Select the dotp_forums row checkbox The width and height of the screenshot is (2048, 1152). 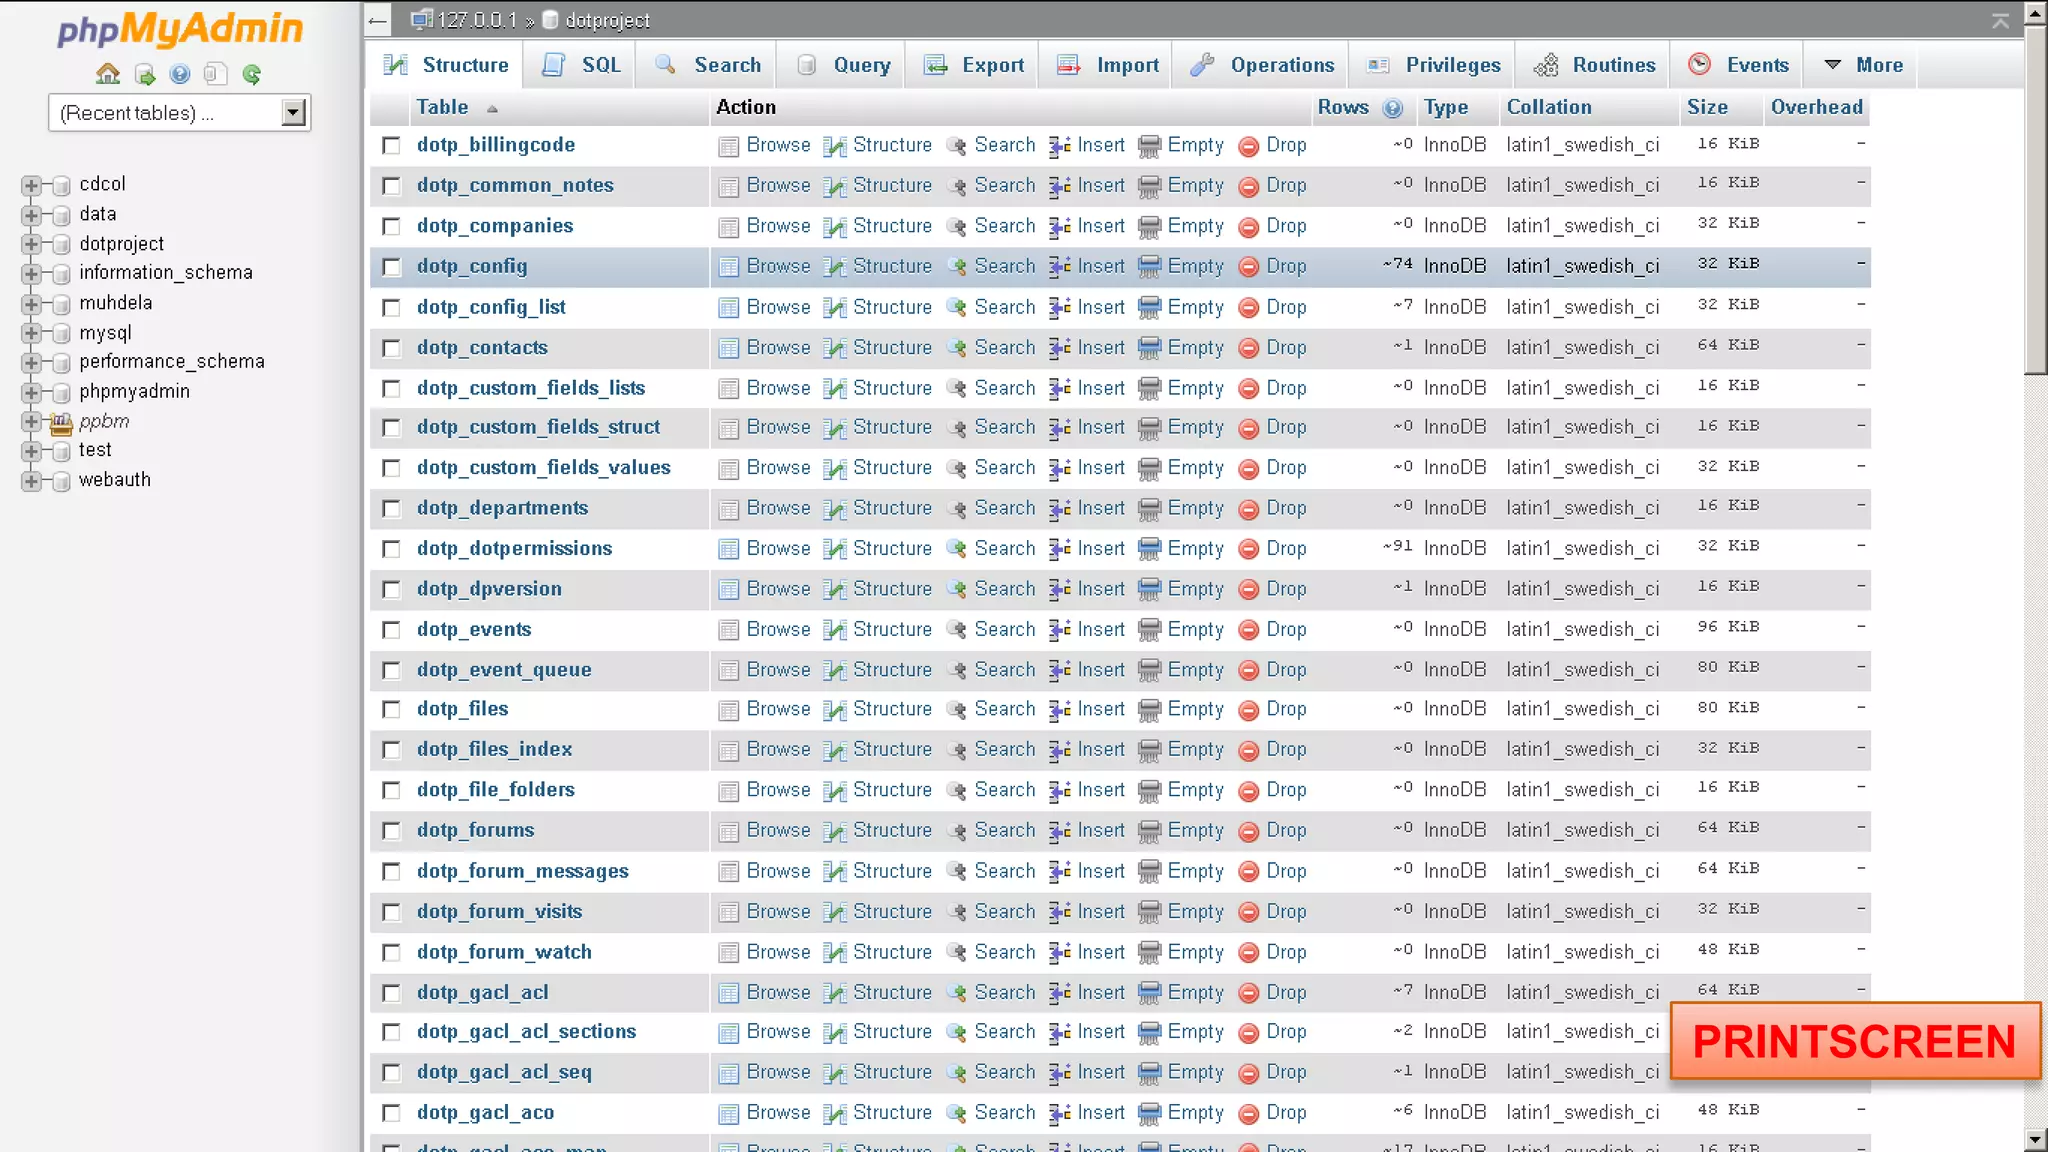(x=391, y=831)
